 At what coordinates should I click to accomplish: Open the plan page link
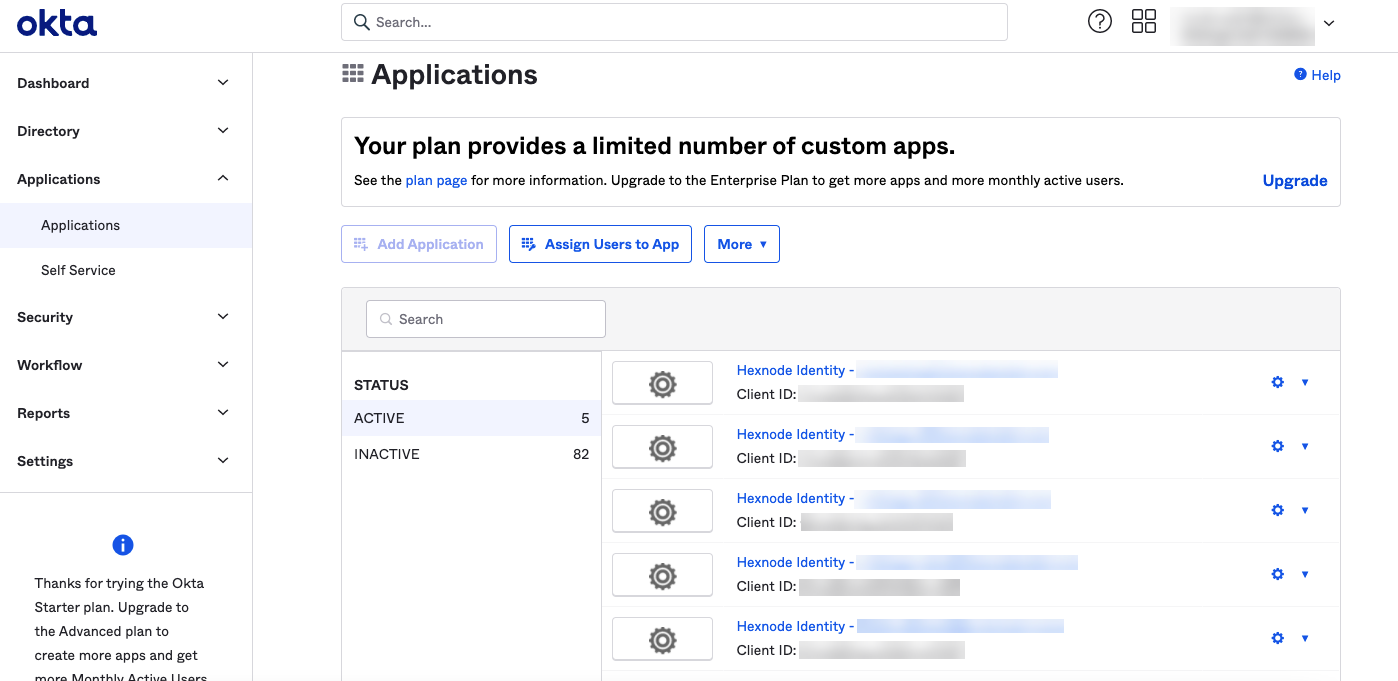click(436, 181)
